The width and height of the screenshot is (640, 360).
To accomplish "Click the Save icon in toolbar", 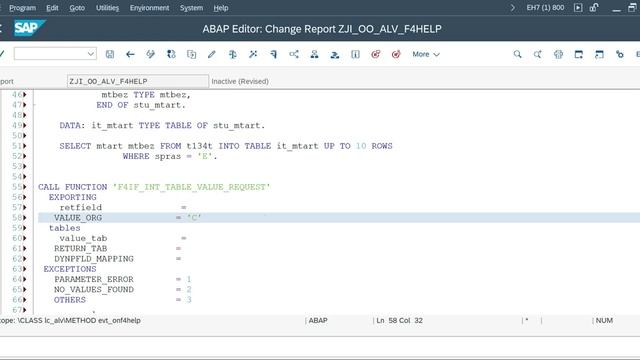I will (110, 54).
